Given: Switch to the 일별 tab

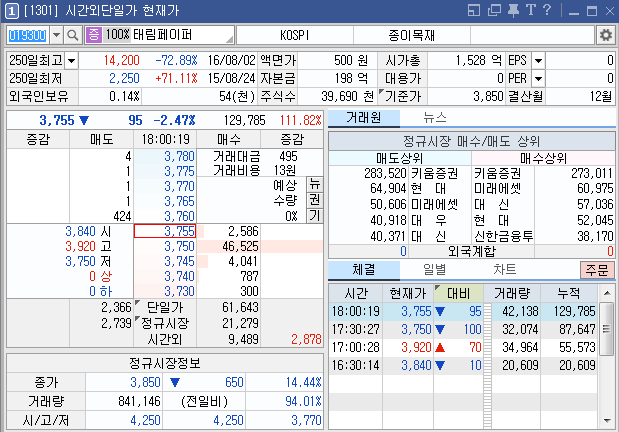Looking at the screenshot, I should [435, 270].
